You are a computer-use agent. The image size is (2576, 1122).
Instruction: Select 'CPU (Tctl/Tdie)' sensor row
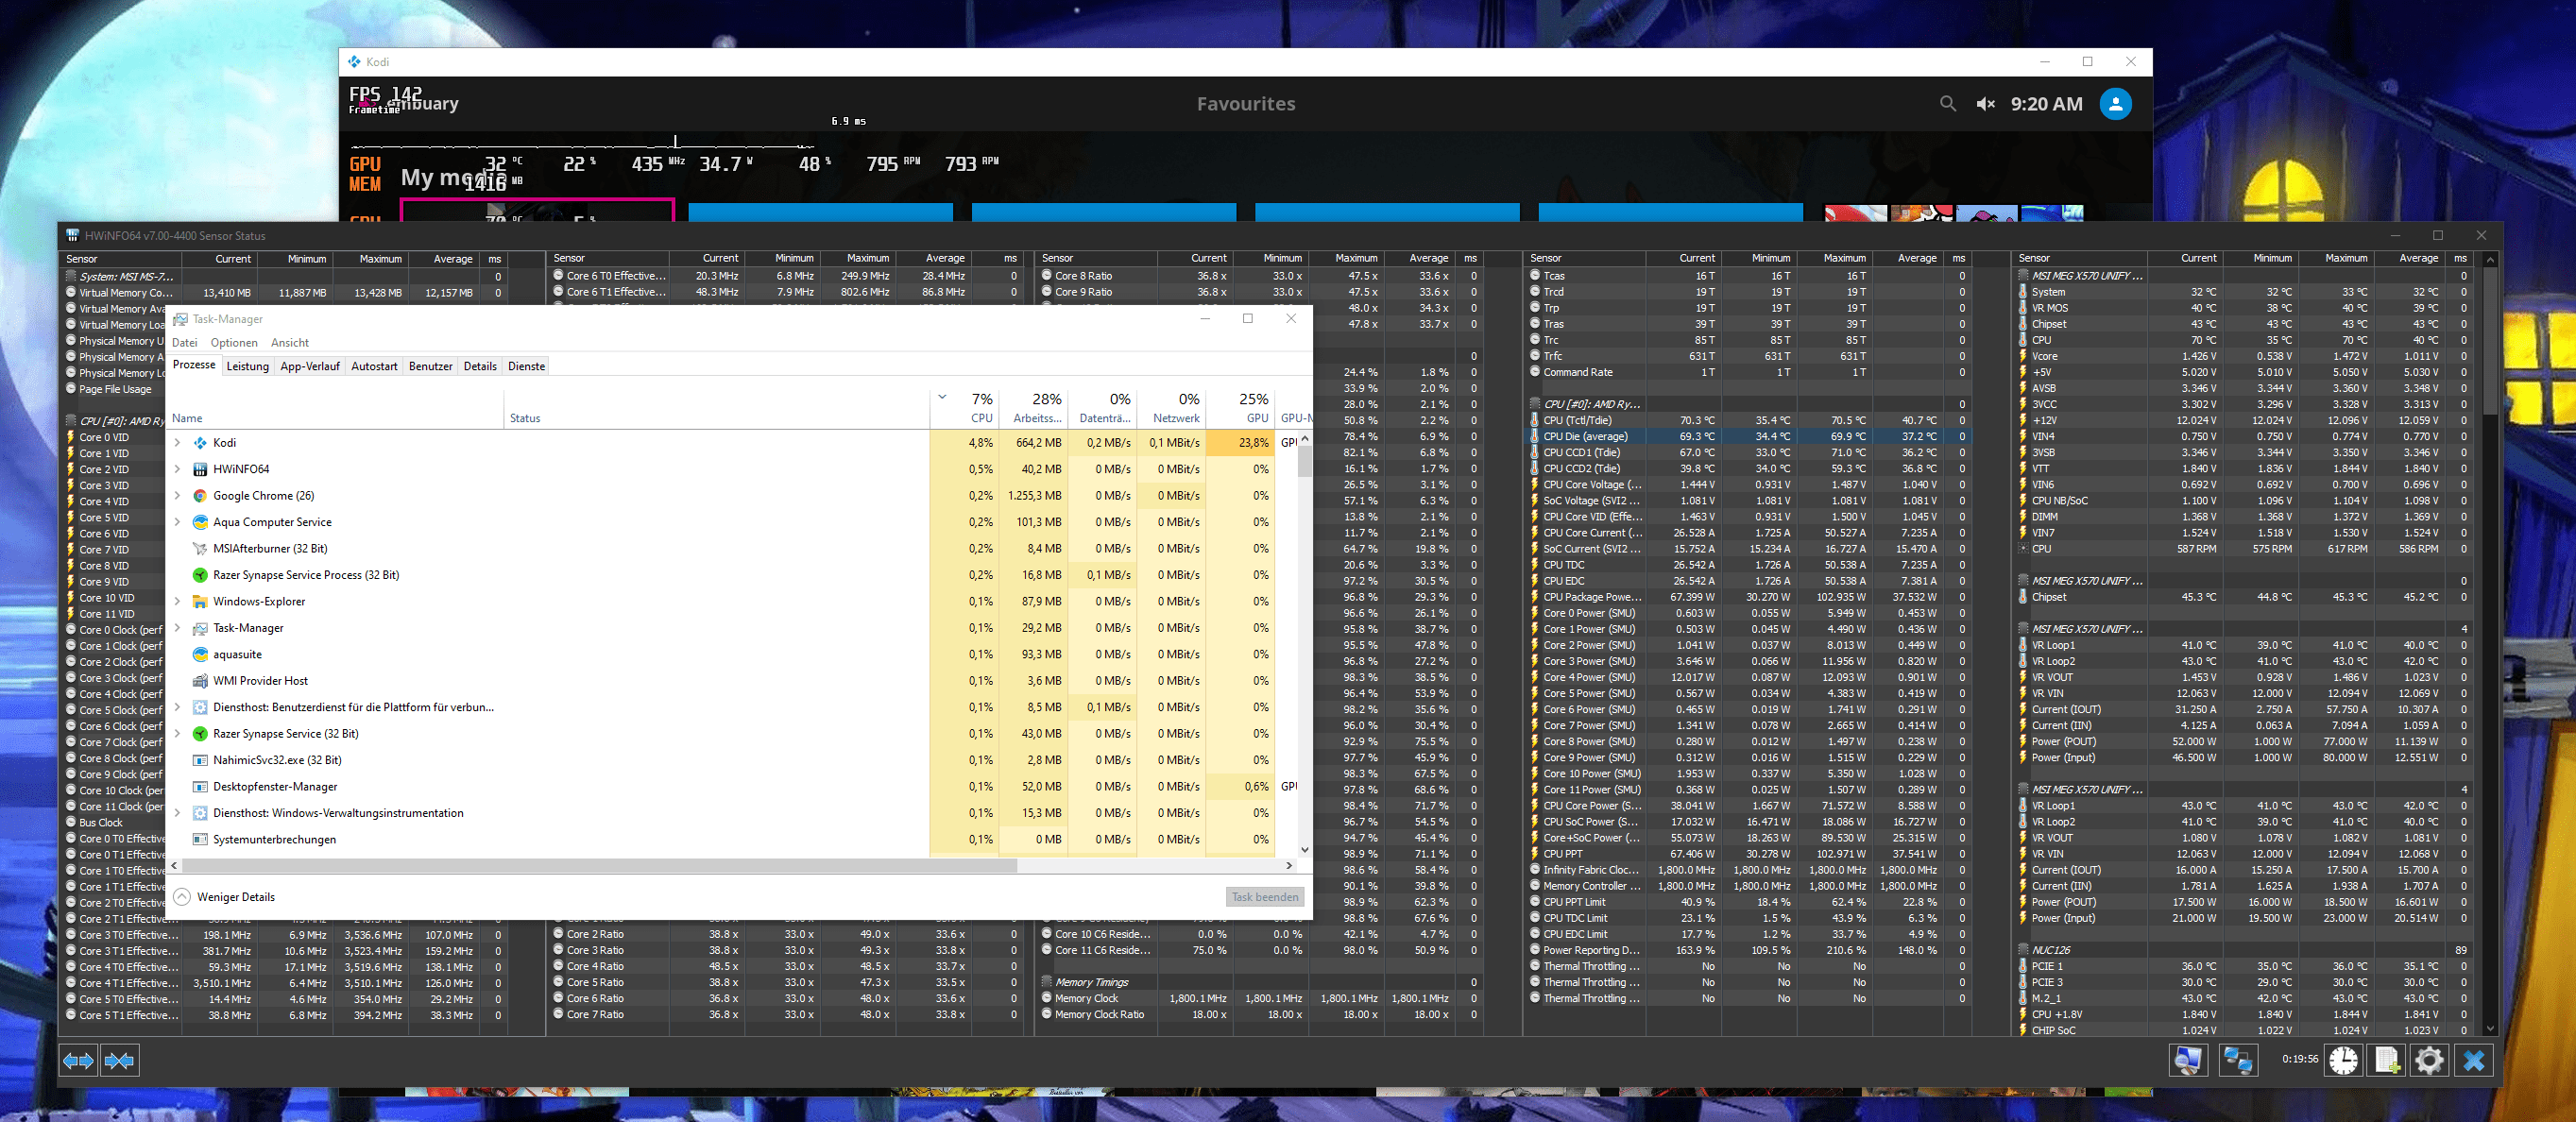click(1749, 421)
